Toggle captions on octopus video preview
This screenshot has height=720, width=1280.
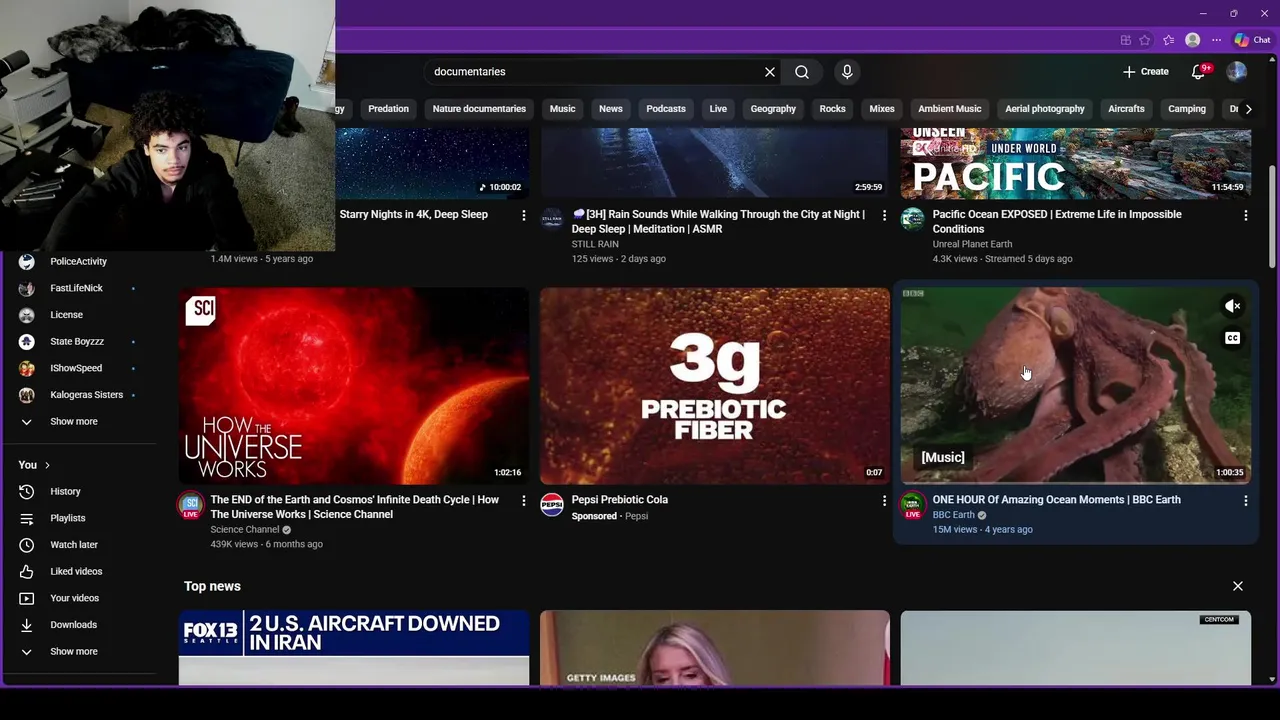click(x=1233, y=338)
